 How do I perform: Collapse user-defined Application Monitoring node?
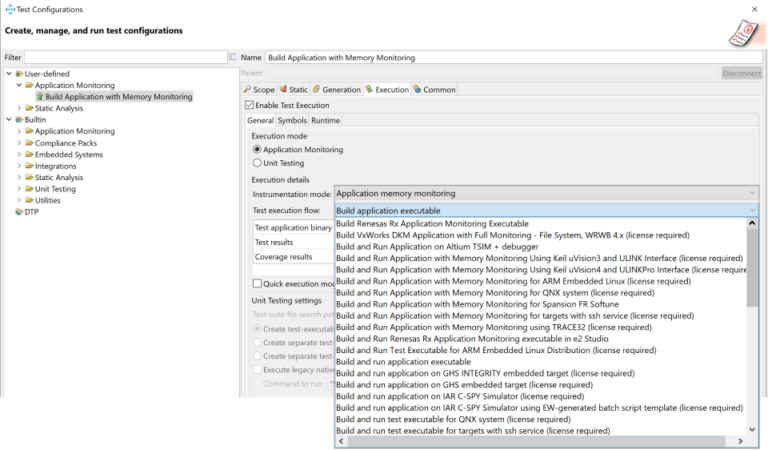pyautogui.click(x=19, y=85)
